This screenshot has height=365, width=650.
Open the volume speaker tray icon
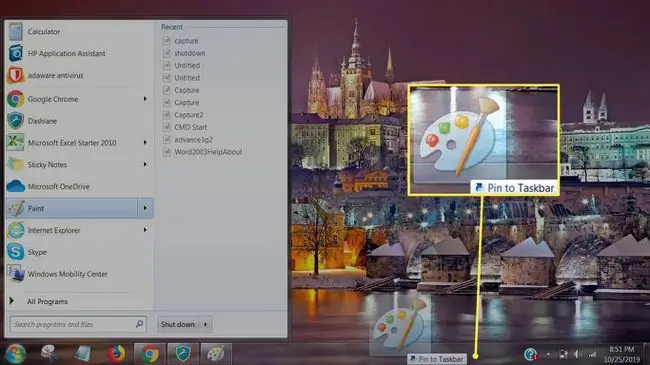click(578, 354)
